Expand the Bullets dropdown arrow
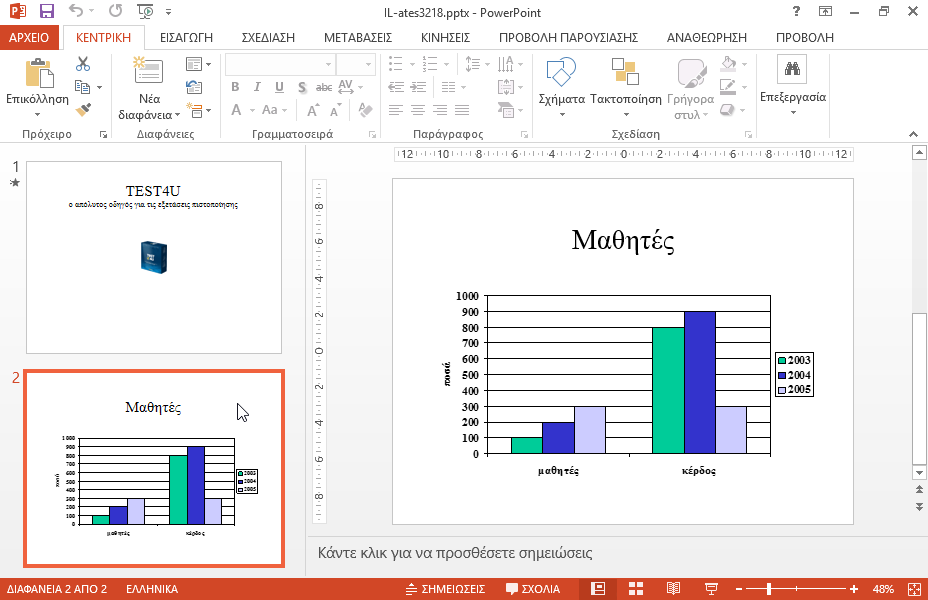 point(413,64)
